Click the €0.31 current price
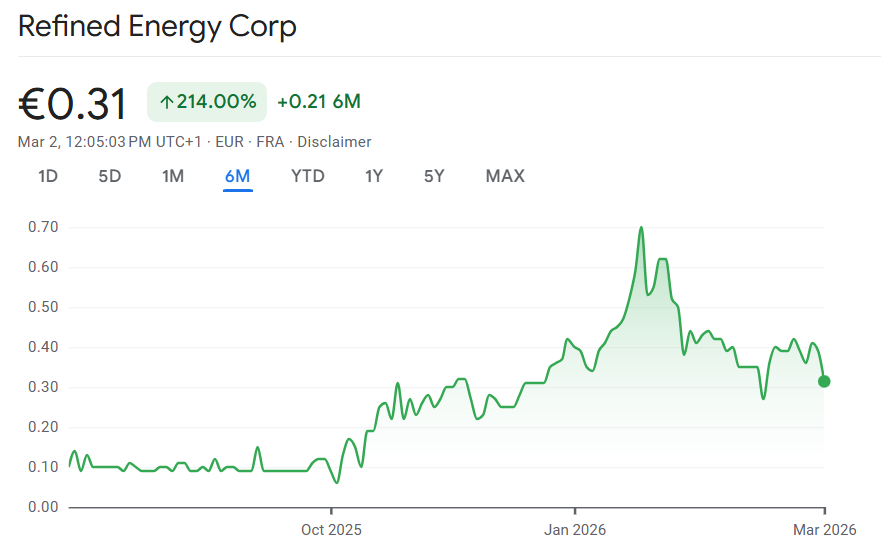This screenshot has height=550, width=881. [73, 104]
